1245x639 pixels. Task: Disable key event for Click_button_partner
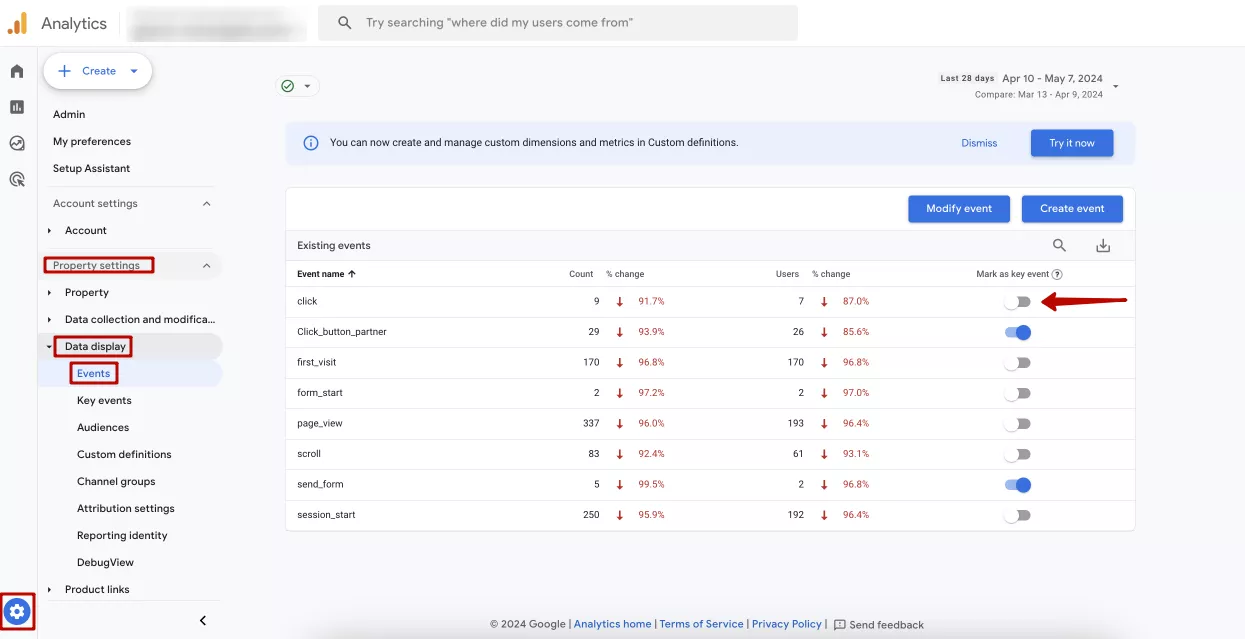click(x=1017, y=332)
